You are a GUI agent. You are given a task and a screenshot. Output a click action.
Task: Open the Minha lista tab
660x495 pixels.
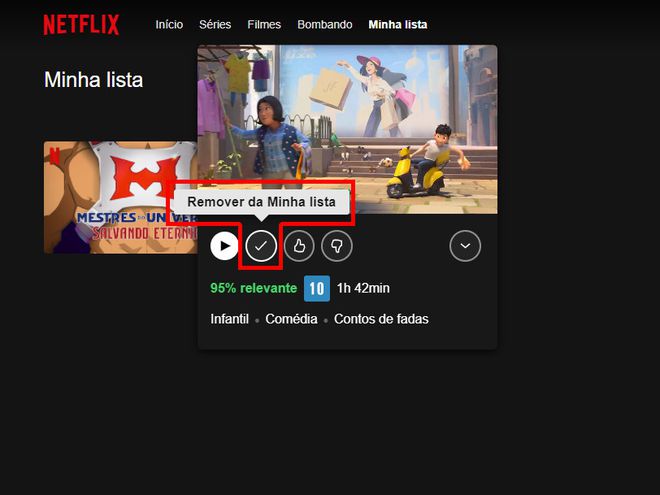click(398, 24)
